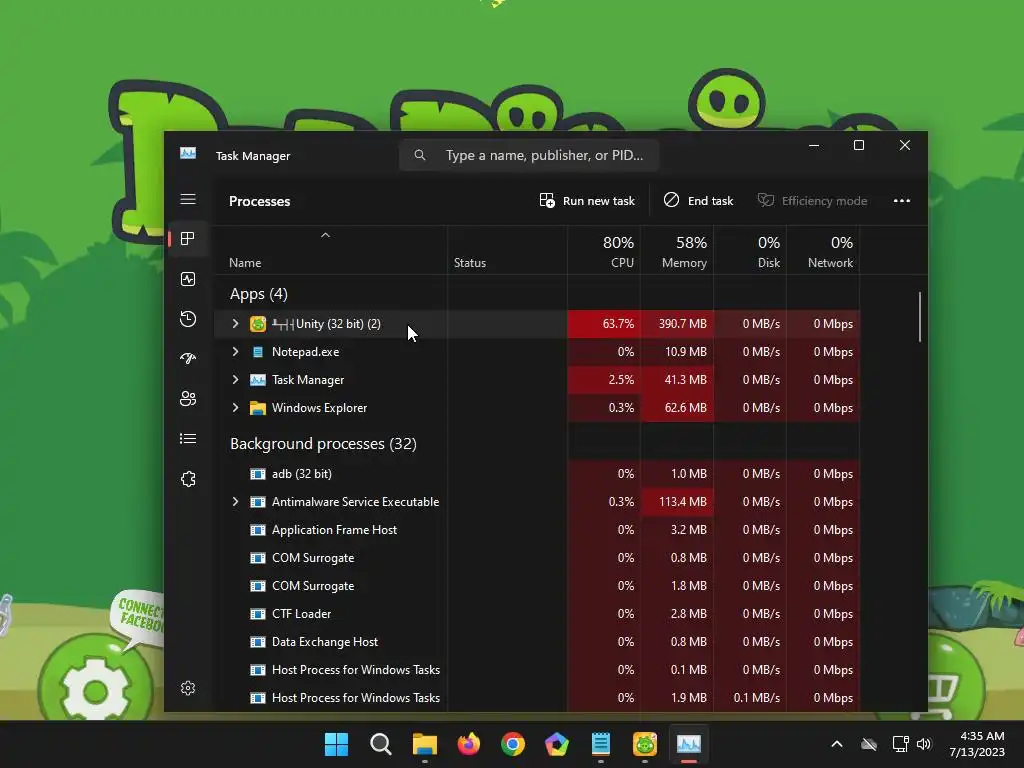Screen dimensions: 1024x768
Task: Click Background processes (32) group heading
Action: point(323,444)
